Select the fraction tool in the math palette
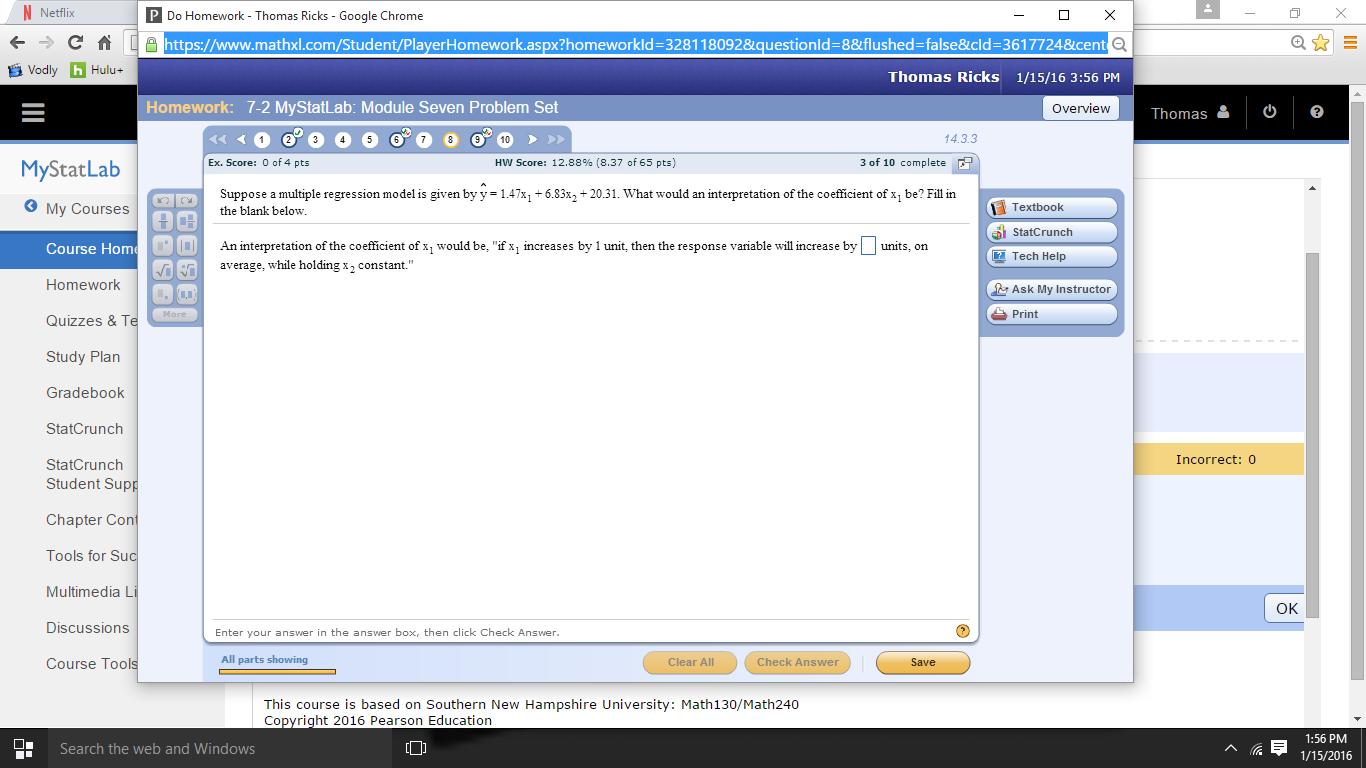Image resolution: width=1366 pixels, height=768 pixels. 162,222
